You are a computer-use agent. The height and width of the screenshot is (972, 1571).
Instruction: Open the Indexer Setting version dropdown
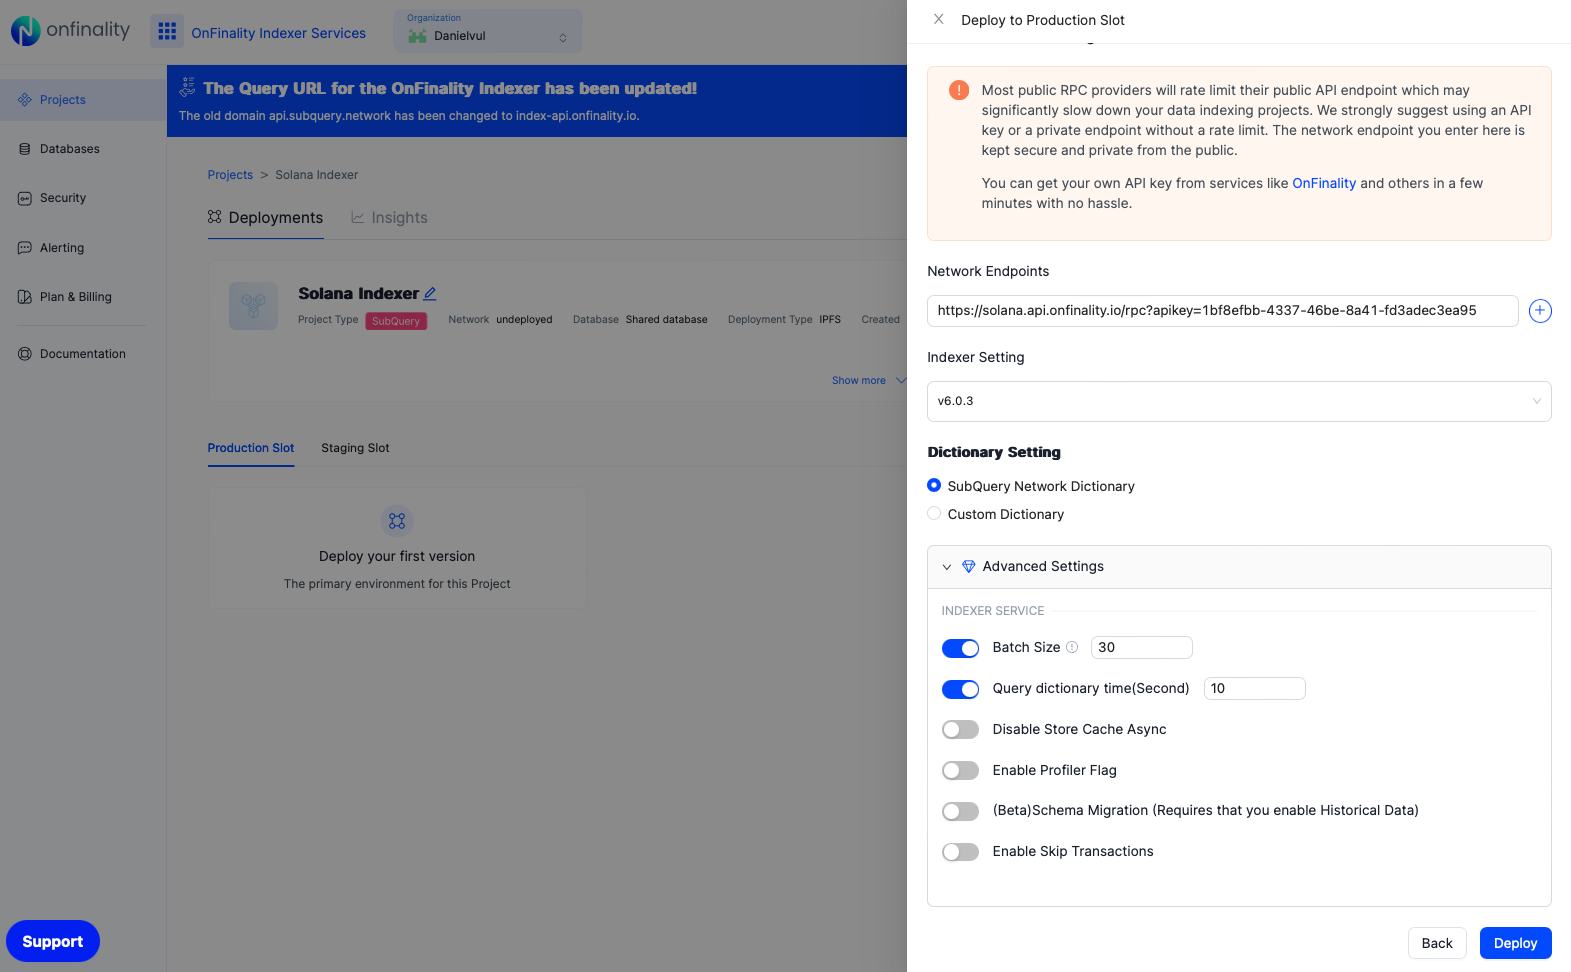[x=1238, y=401]
